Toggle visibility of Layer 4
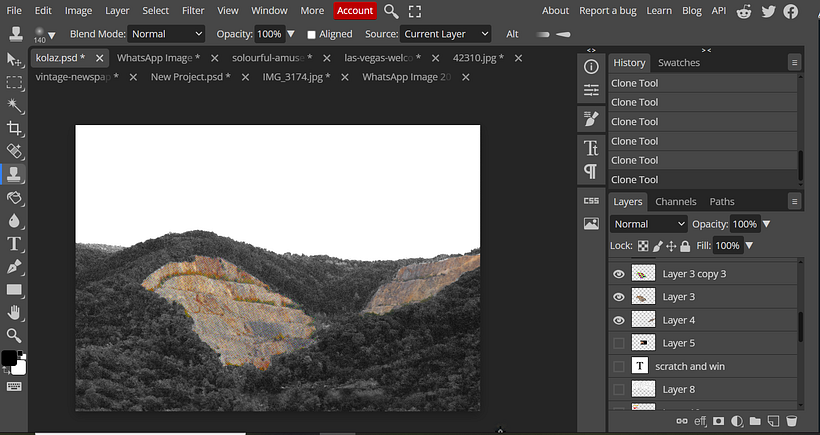 click(619, 320)
